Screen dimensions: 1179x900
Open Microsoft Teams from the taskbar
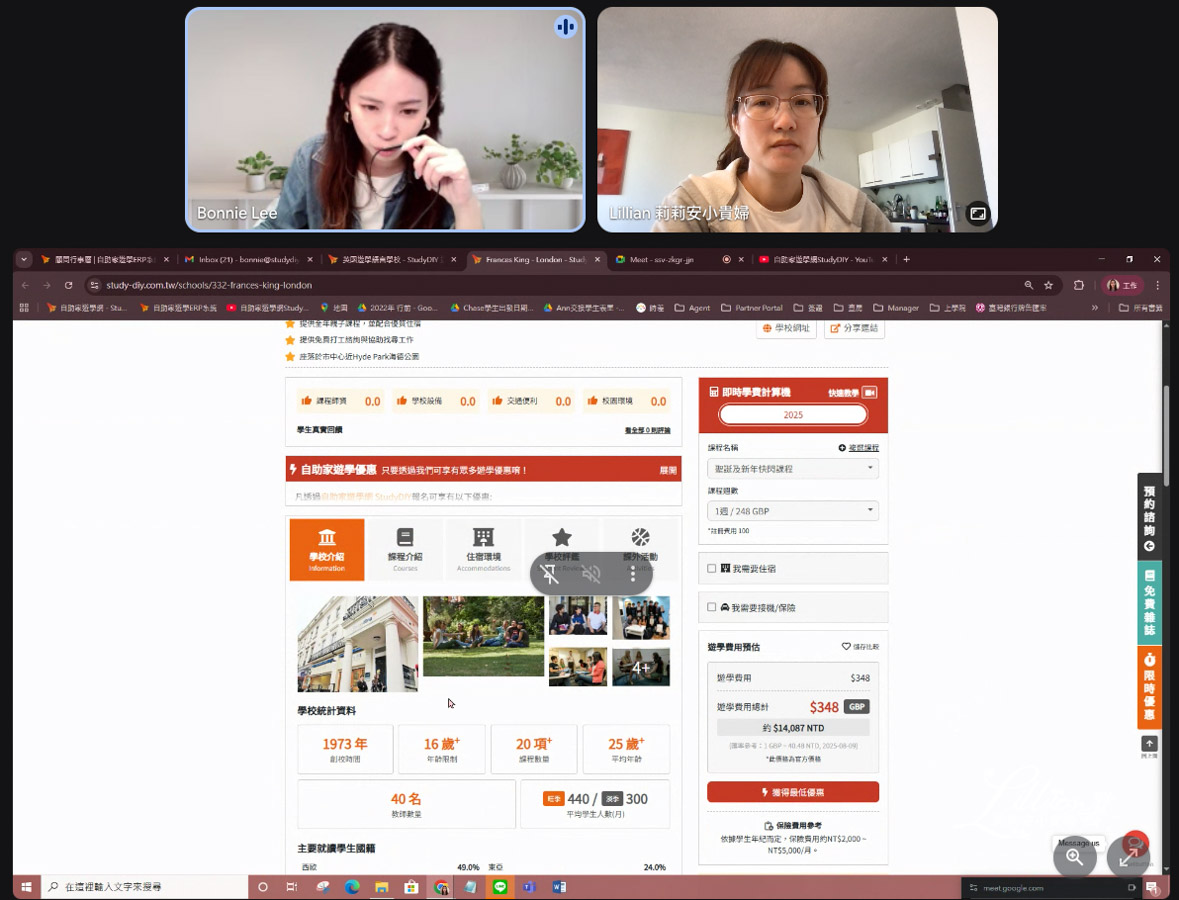click(529, 887)
